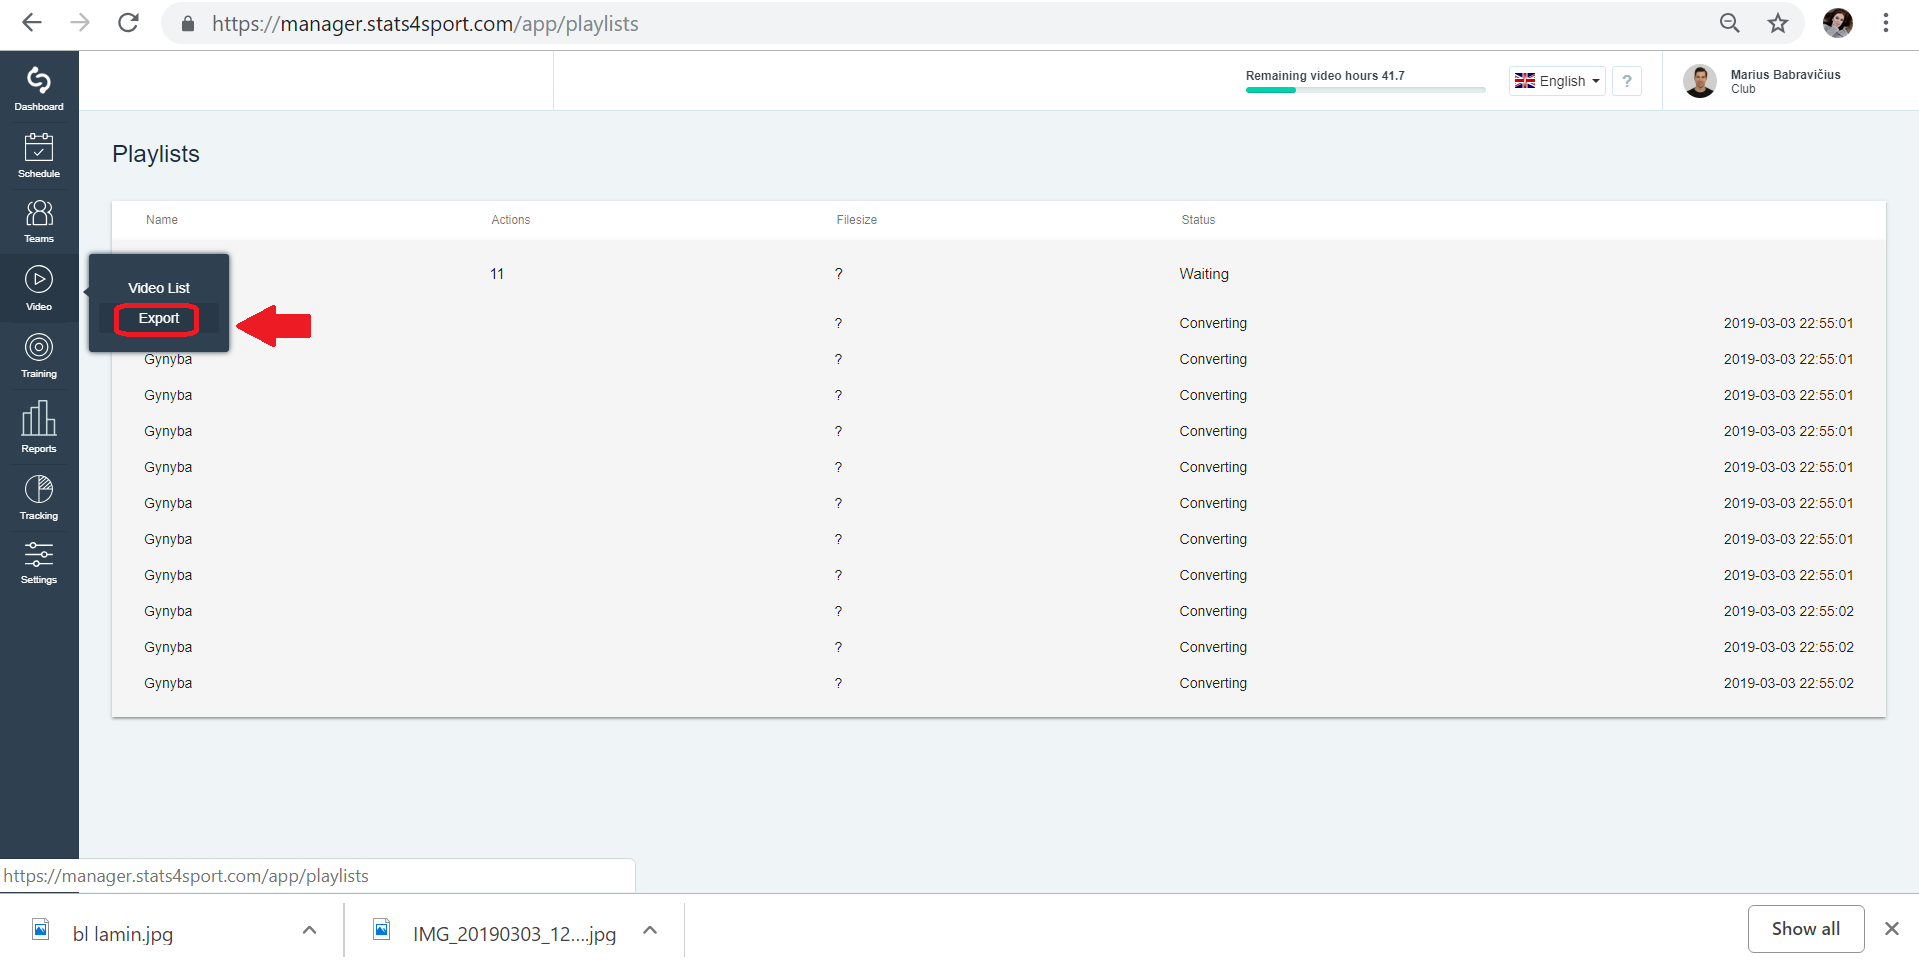The width and height of the screenshot is (1919, 963).
Task: Click the Chrome profile avatar icon
Action: pyautogui.click(x=1837, y=23)
